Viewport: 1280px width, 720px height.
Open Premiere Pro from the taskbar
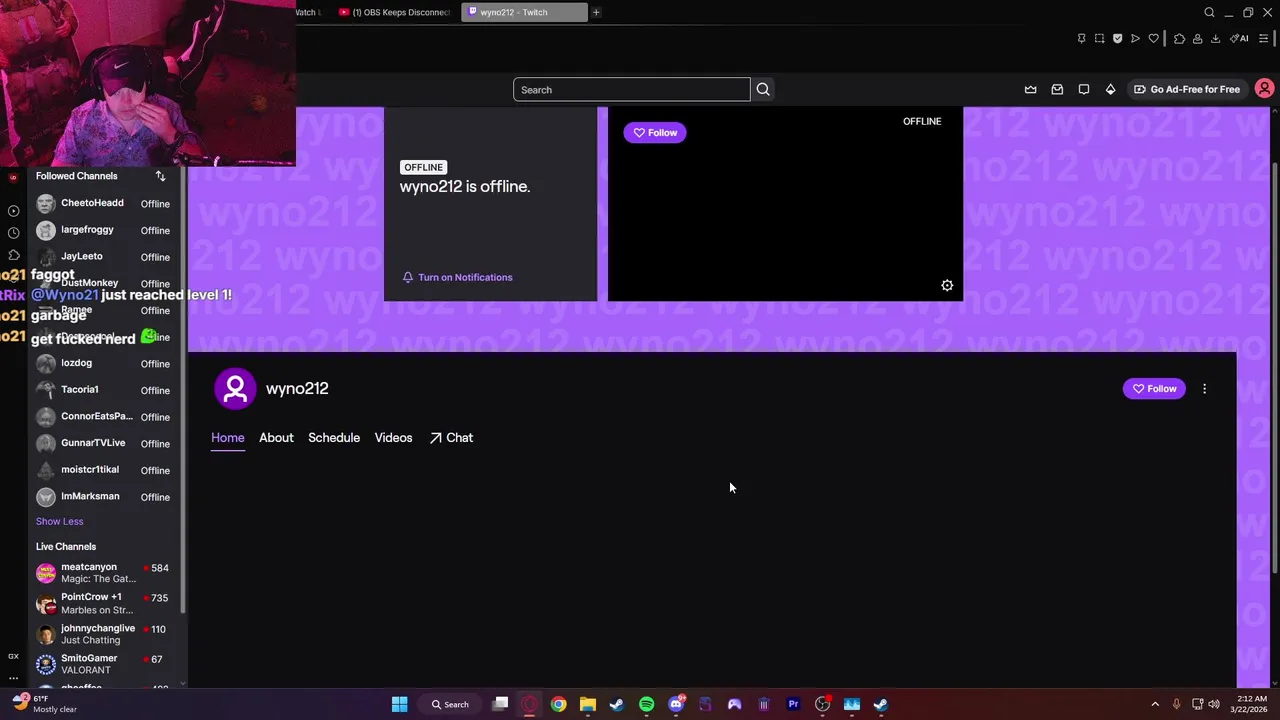(793, 704)
